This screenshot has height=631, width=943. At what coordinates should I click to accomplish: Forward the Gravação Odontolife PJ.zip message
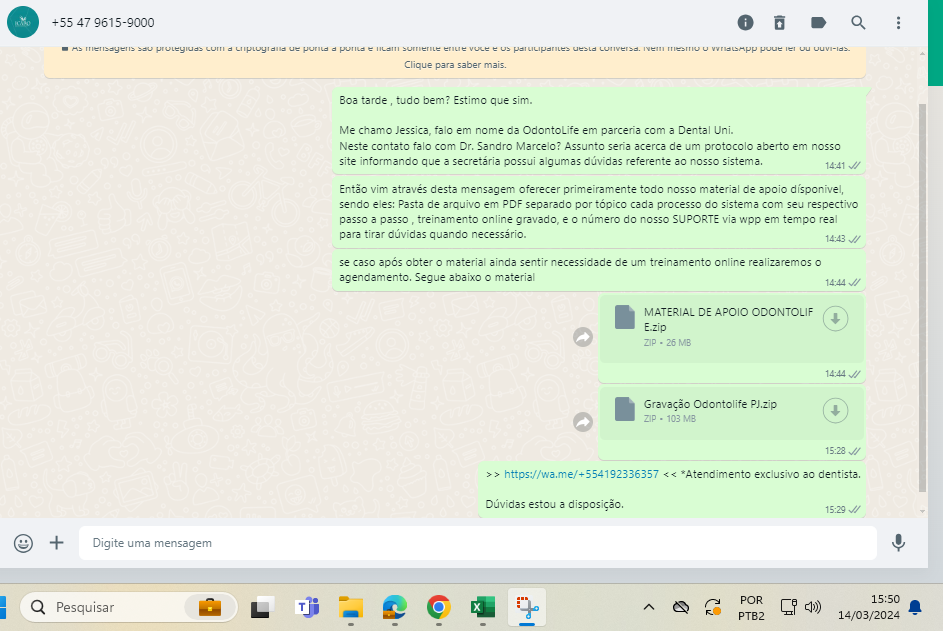pyautogui.click(x=583, y=422)
